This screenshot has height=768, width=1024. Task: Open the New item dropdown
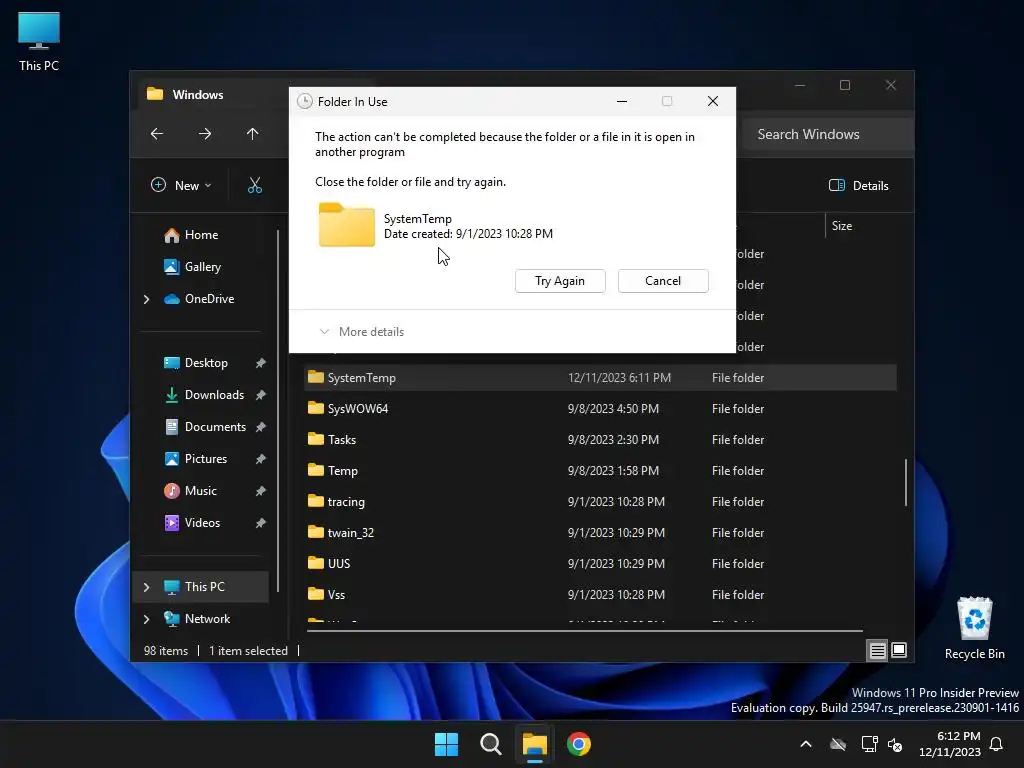[x=181, y=185]
